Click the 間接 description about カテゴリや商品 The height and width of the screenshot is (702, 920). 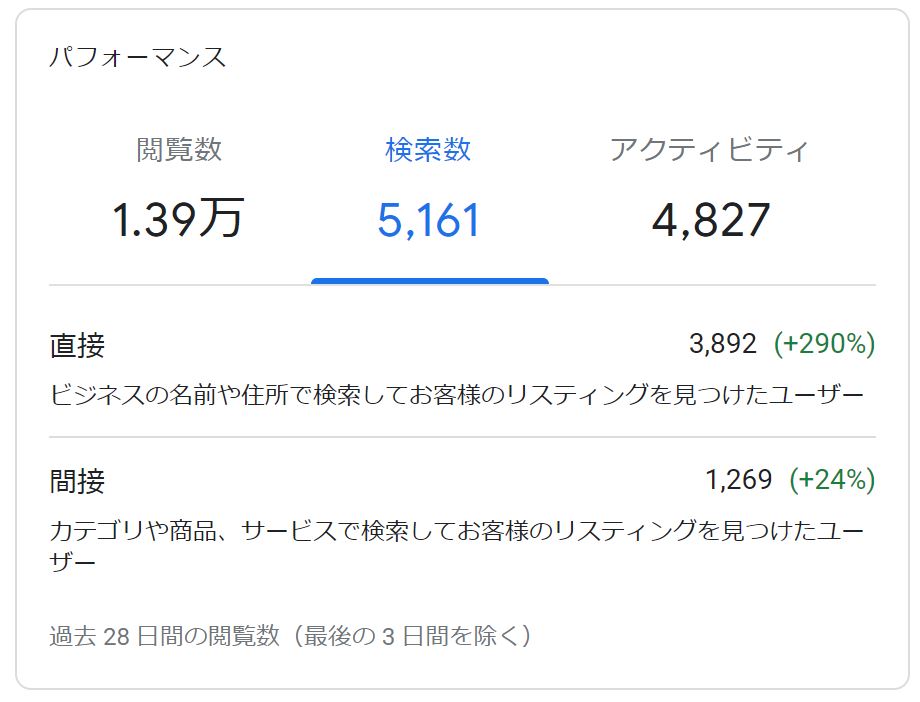pos(456,546)
